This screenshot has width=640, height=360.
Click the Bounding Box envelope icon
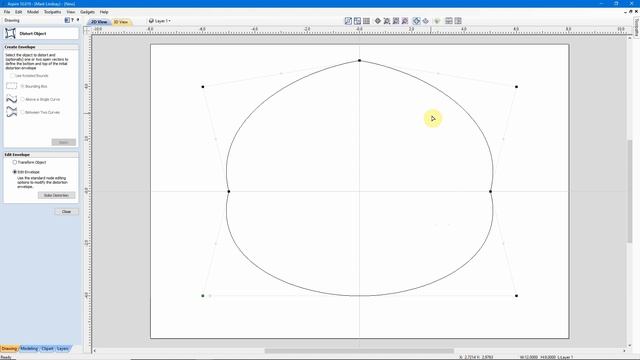click(x=11, y=86)
